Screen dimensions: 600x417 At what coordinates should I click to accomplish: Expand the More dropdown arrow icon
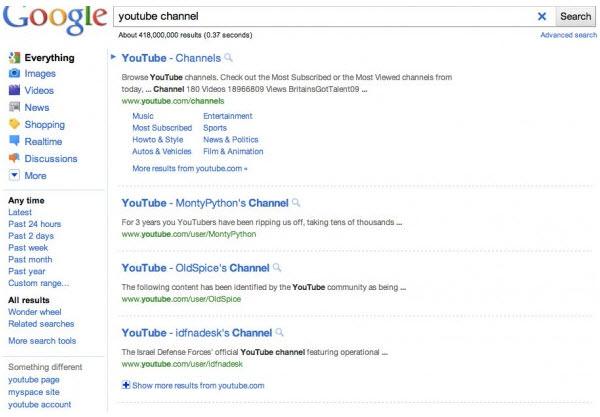(x=14, y=175)
